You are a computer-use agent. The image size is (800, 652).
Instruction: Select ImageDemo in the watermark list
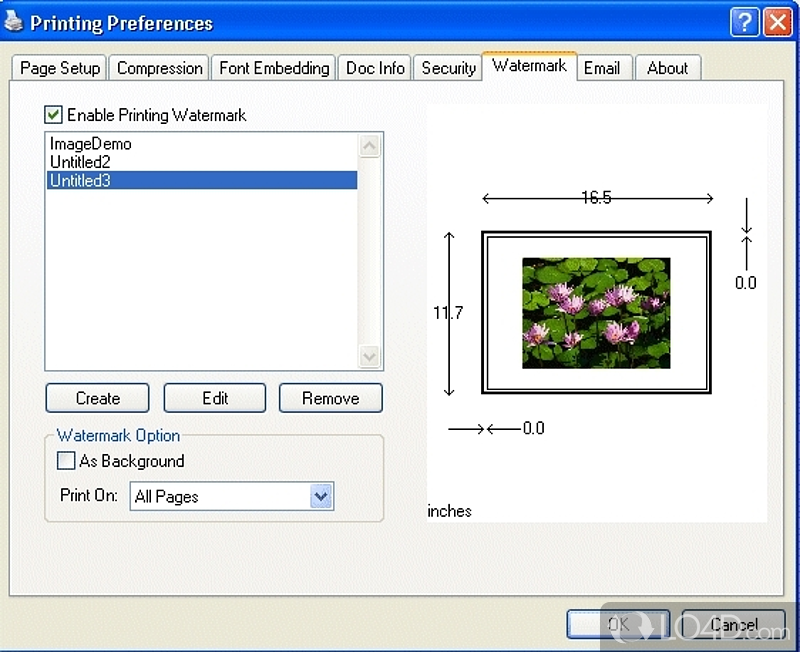pyautogui.click(x=91, y=144)
